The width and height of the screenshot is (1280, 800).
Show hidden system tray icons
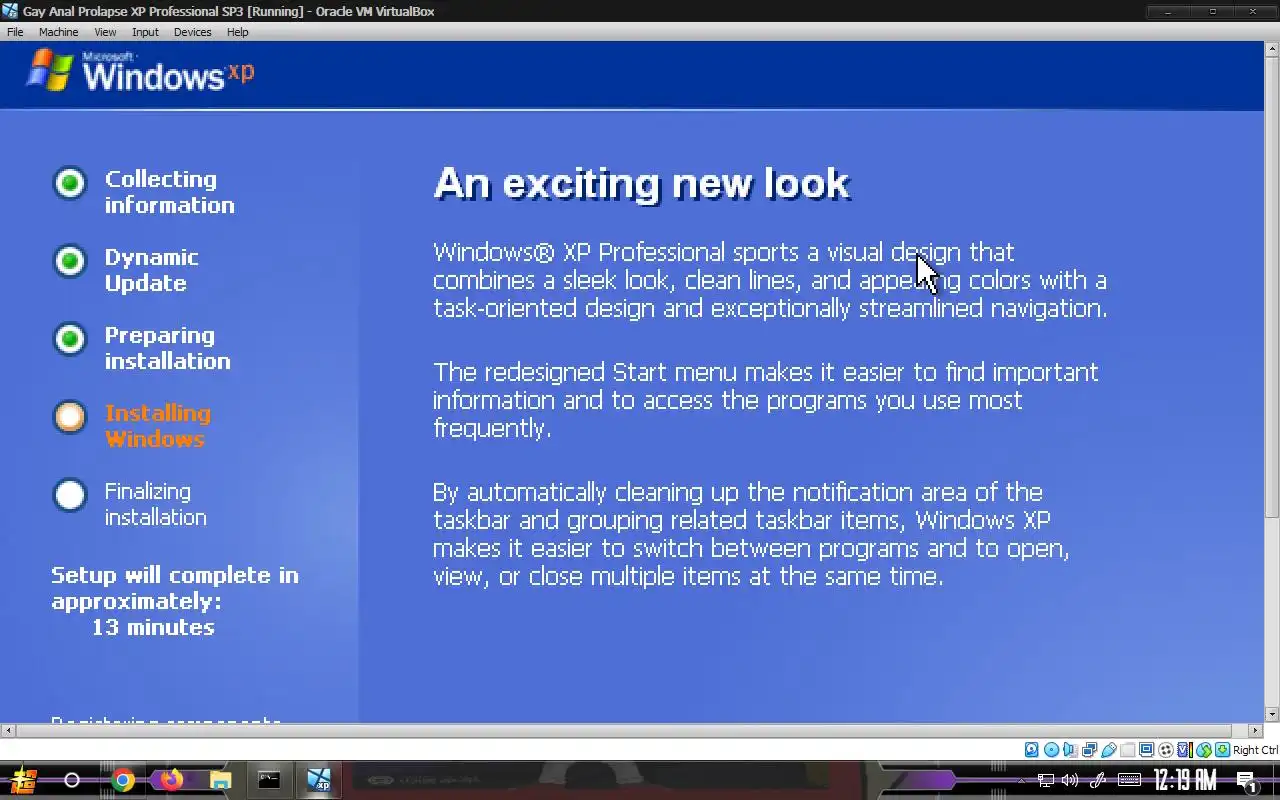point(1021,780)
